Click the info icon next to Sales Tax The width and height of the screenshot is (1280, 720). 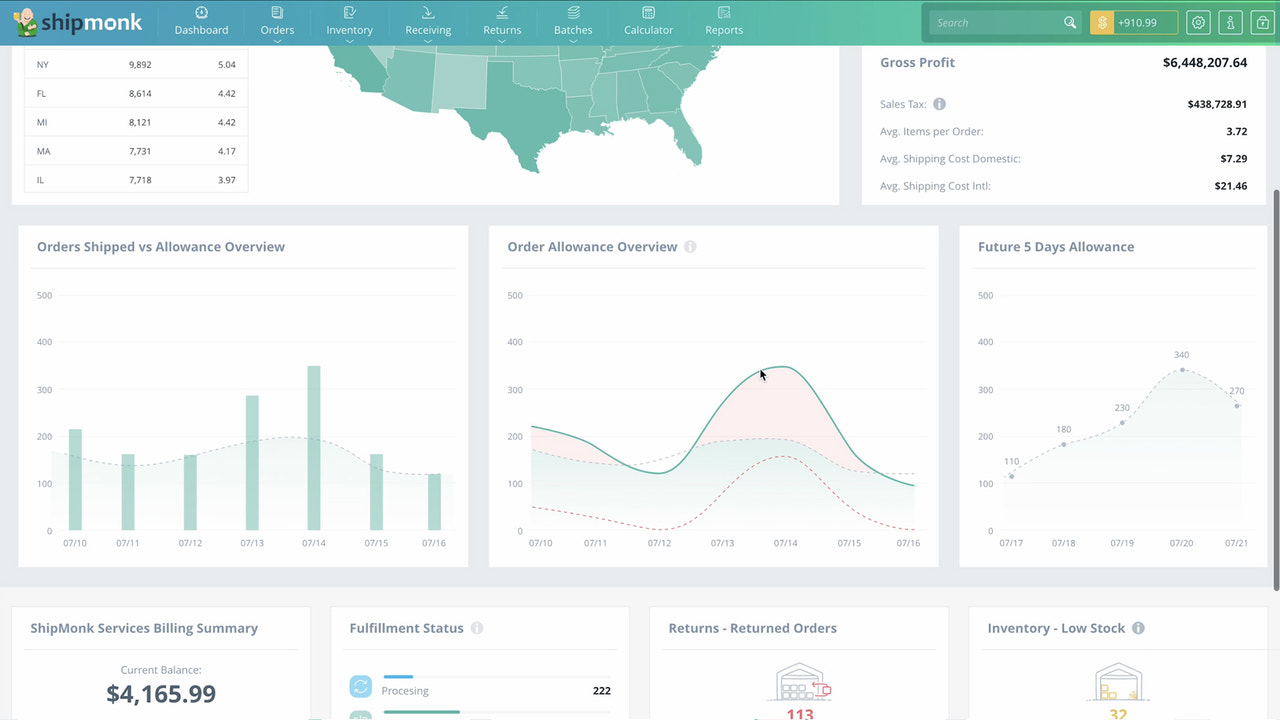pyautogui.click(x=938, y=103)
